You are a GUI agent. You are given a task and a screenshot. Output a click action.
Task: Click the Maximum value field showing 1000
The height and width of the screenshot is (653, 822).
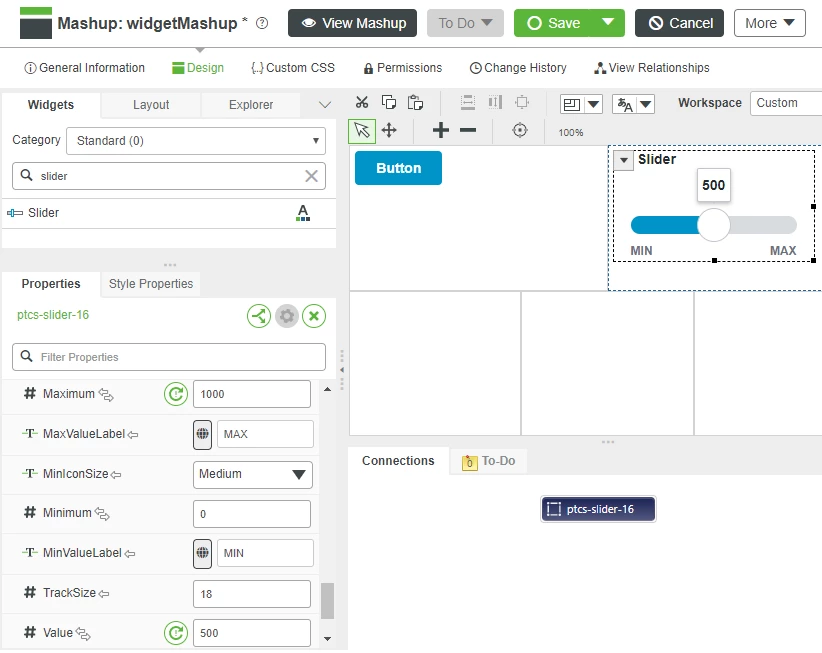(x=252, y=394)
